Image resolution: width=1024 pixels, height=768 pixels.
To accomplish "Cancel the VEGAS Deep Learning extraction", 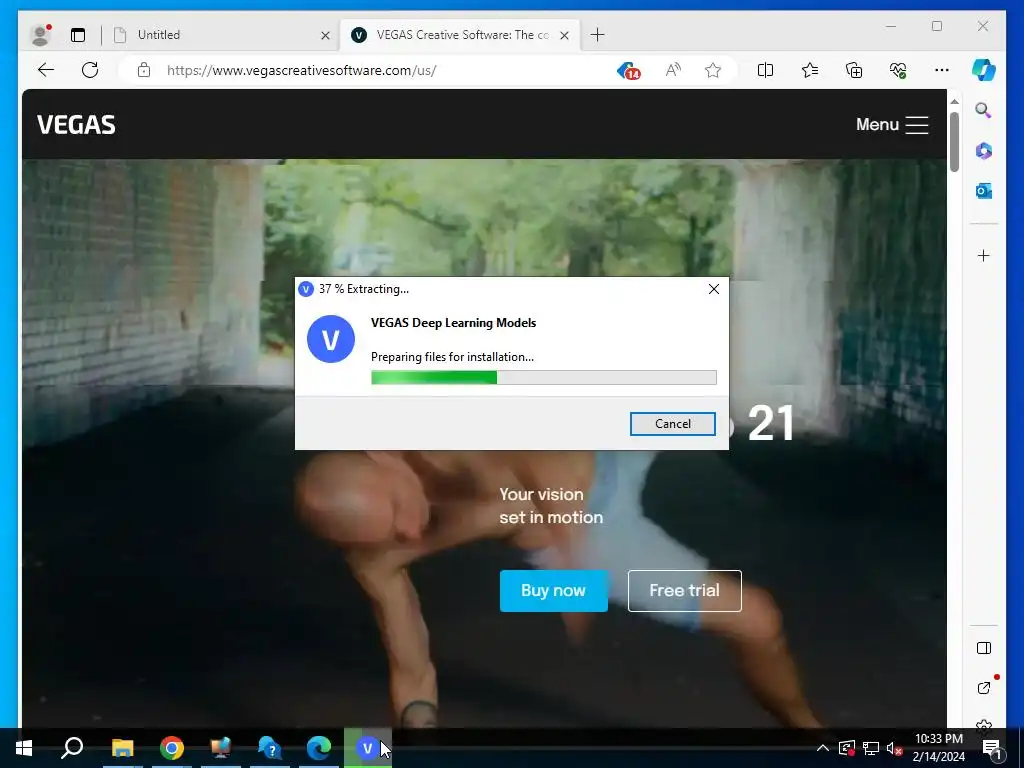I will [x=673, y=424].
